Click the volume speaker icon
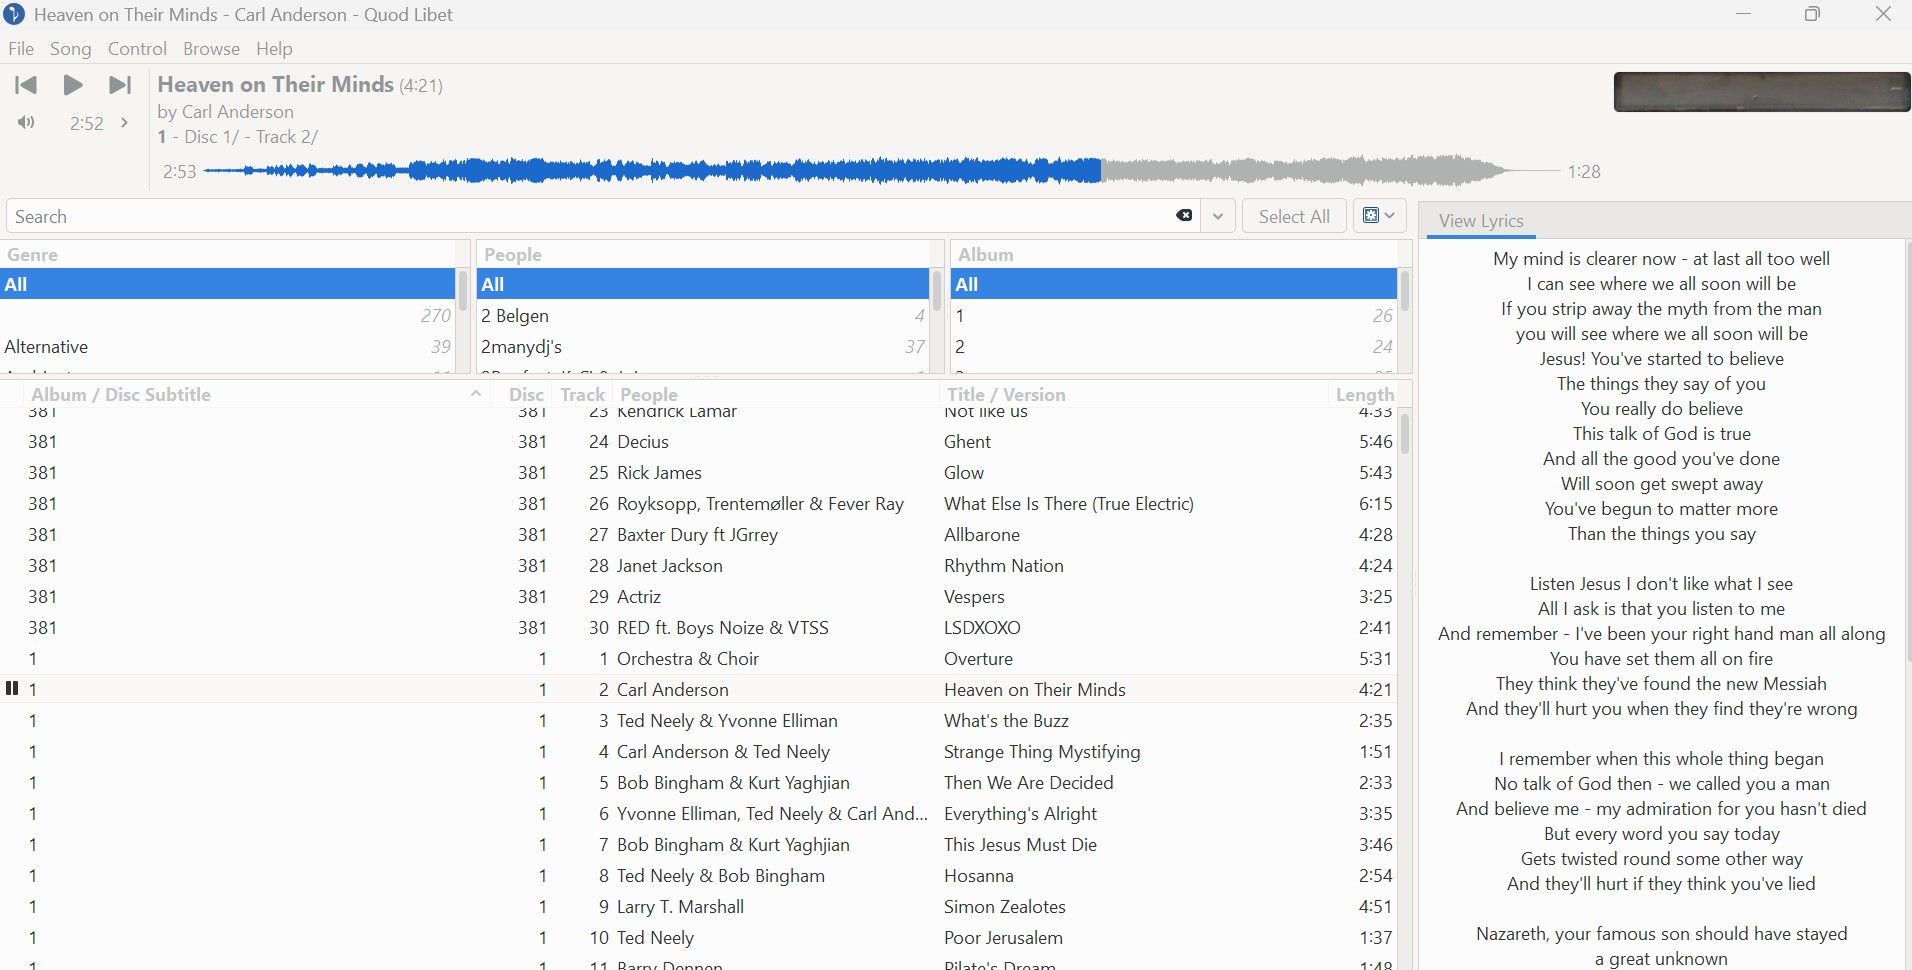The image size is (1912, 970). click(26, 122)
